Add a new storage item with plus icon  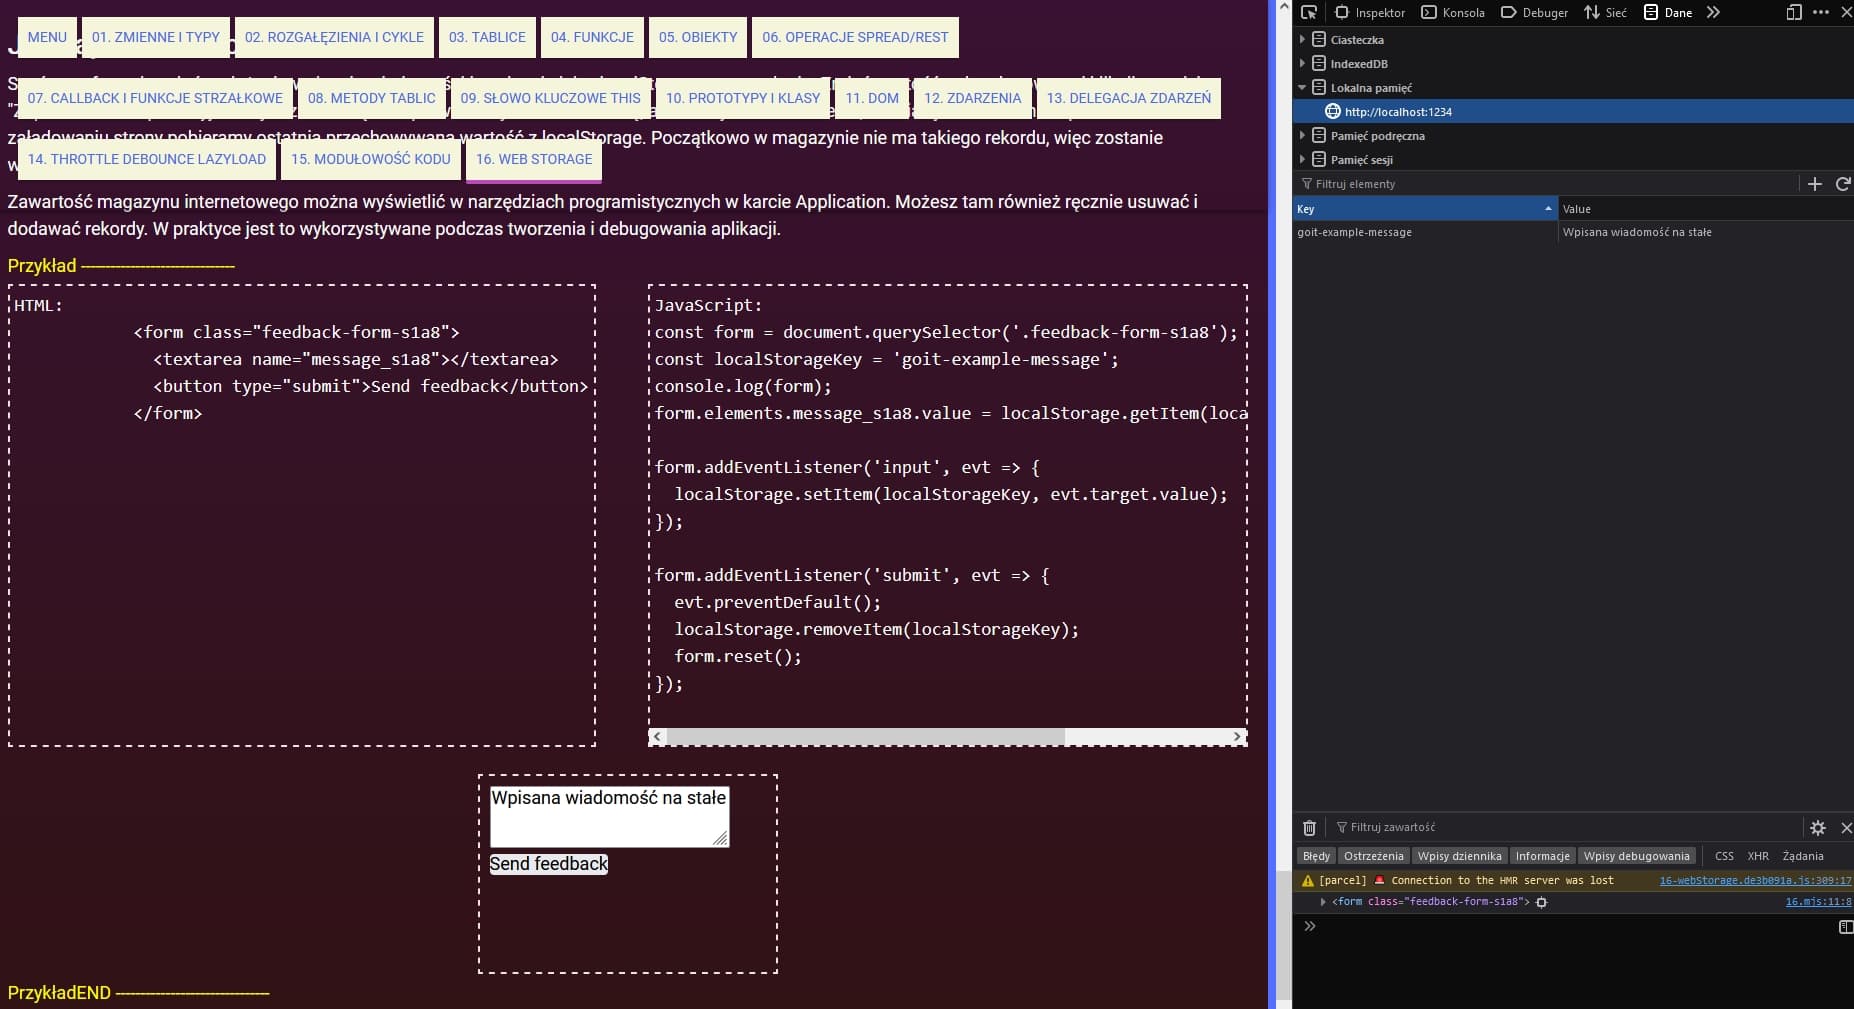(1815, 184)
